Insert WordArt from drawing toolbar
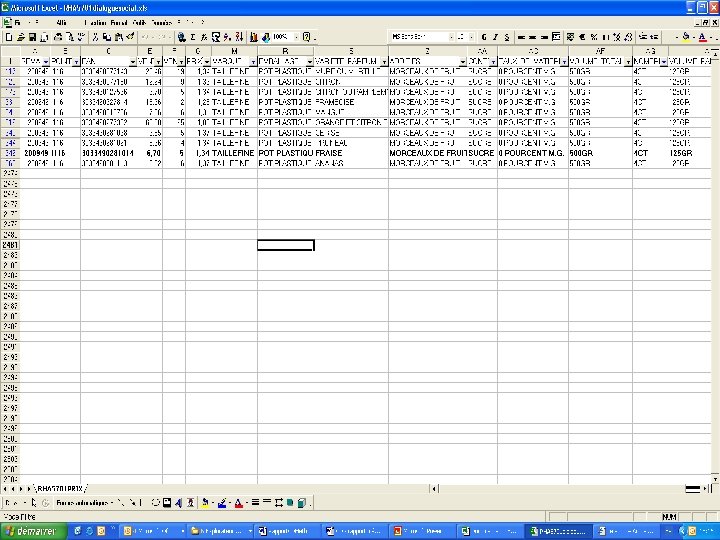The image size is (720, 540). pos(179,503)
